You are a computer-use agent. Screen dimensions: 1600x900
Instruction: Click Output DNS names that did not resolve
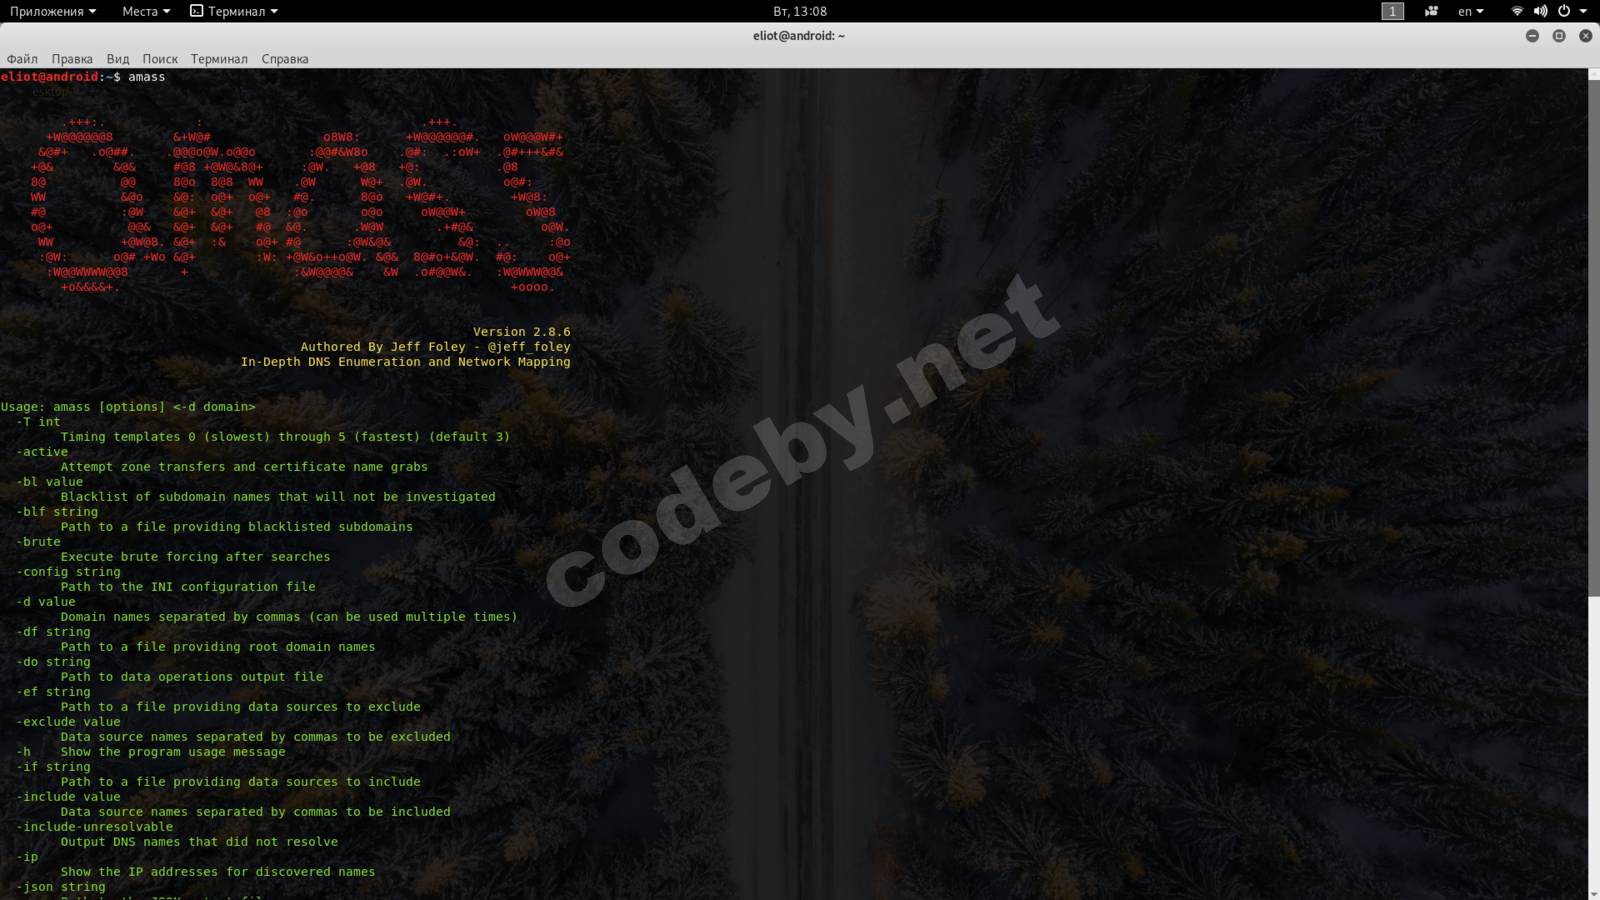[199, 842]
